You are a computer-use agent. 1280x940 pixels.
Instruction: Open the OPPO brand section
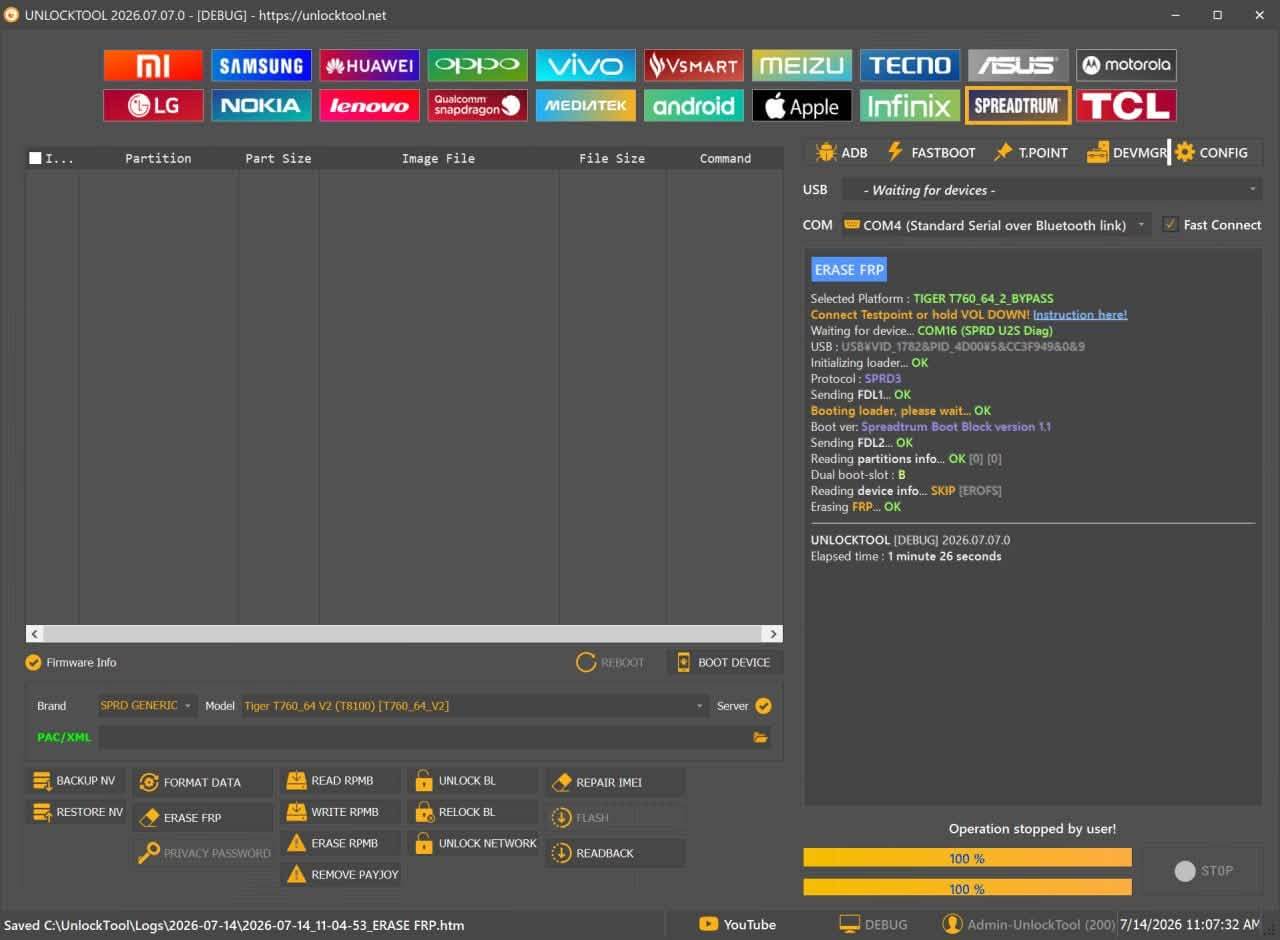(477, 66)
